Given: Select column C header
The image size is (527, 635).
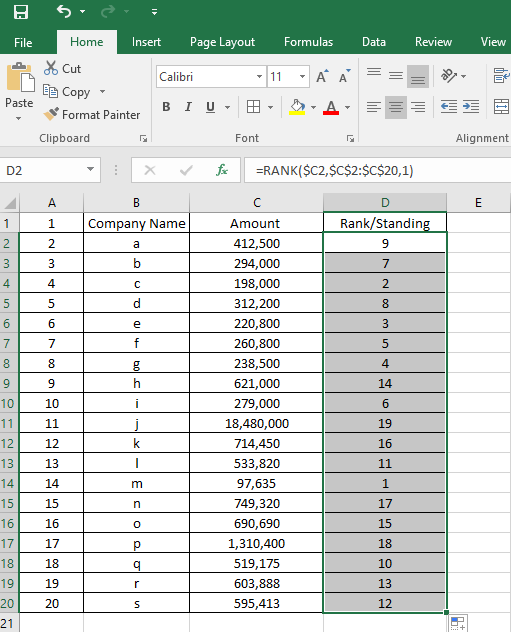Looking at the screenshot, I should [256, 202].
